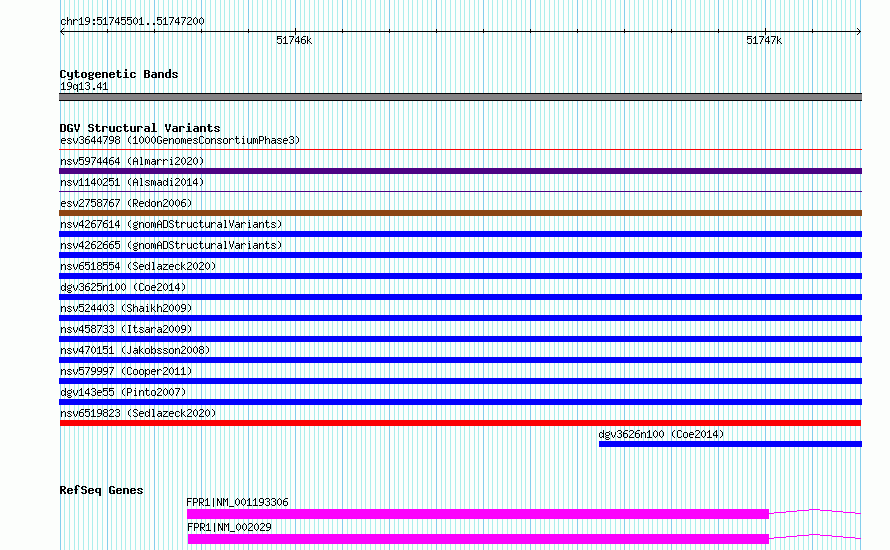Open variant esv3644798 (1000GenomesConsortiumPhase3)
The image size is (890, 550).
180,140
